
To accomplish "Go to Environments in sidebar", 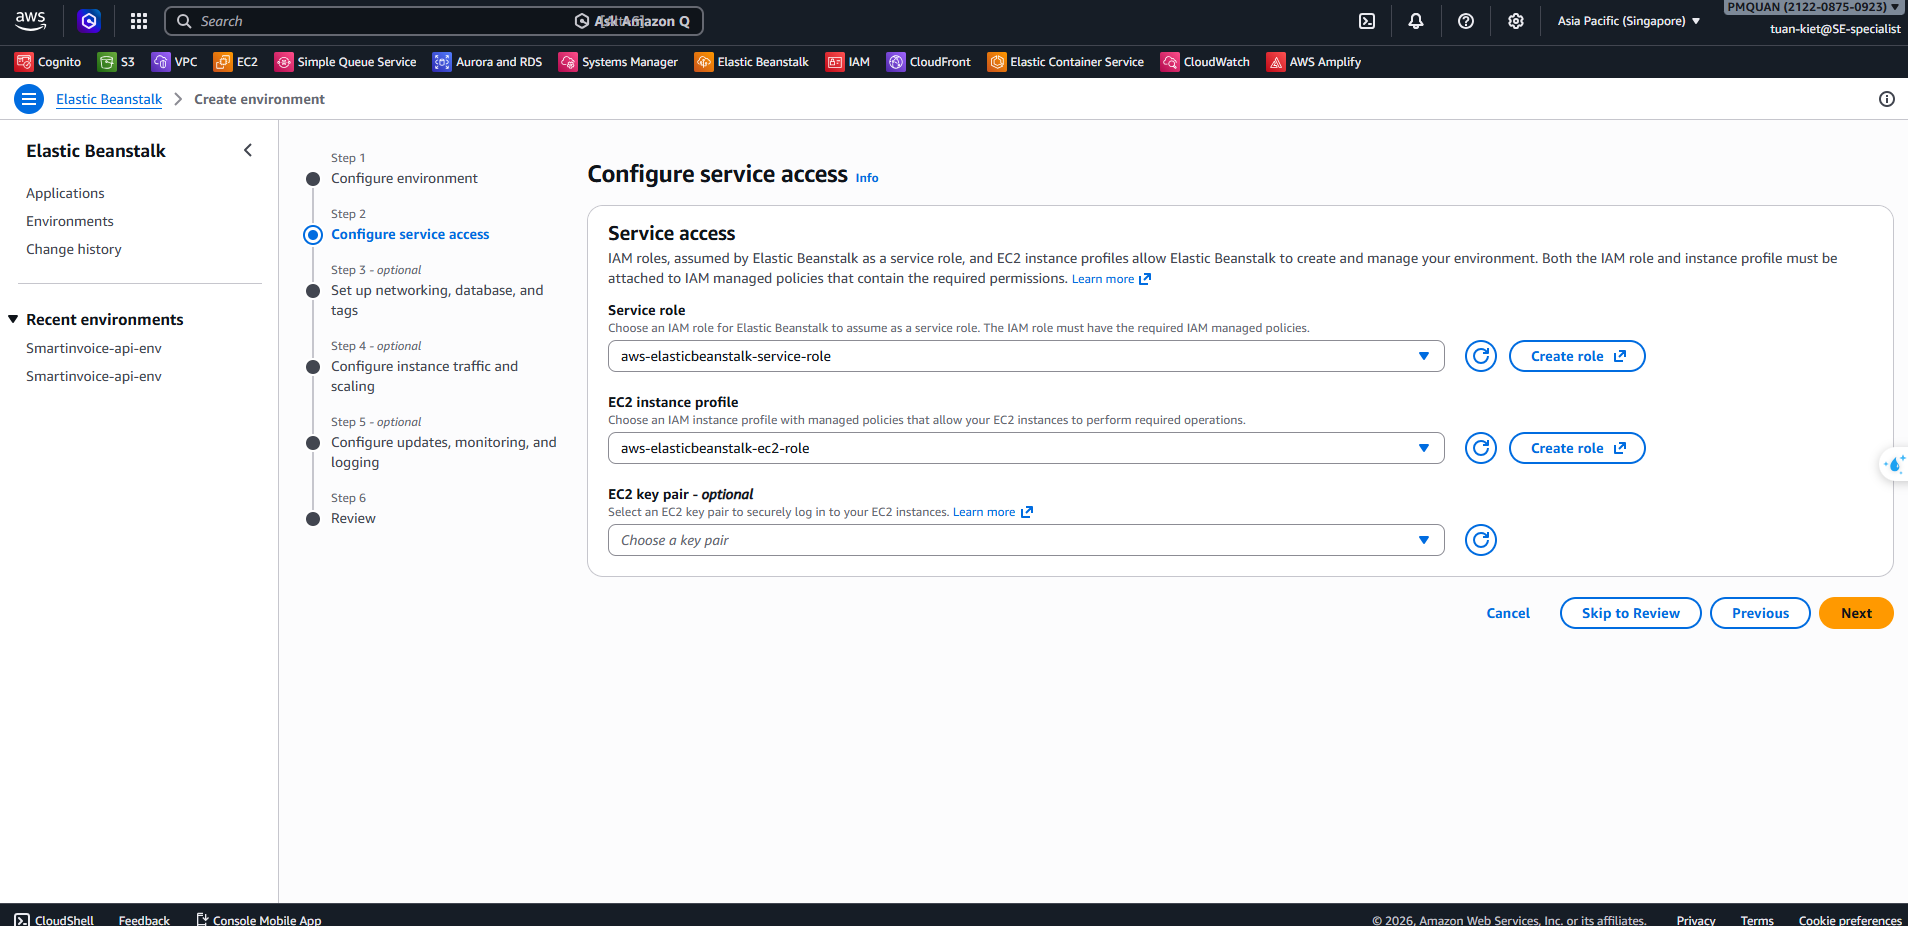I will click(x=70, y=221).
